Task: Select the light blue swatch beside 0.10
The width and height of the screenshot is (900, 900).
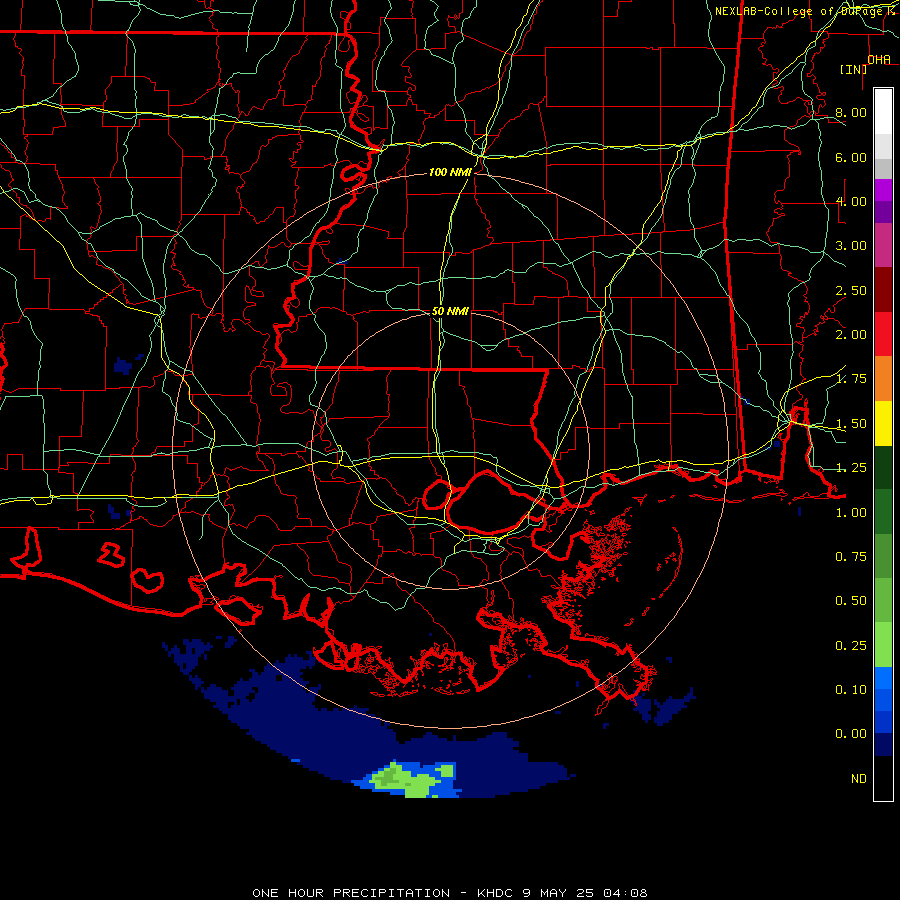Action: 883,678
